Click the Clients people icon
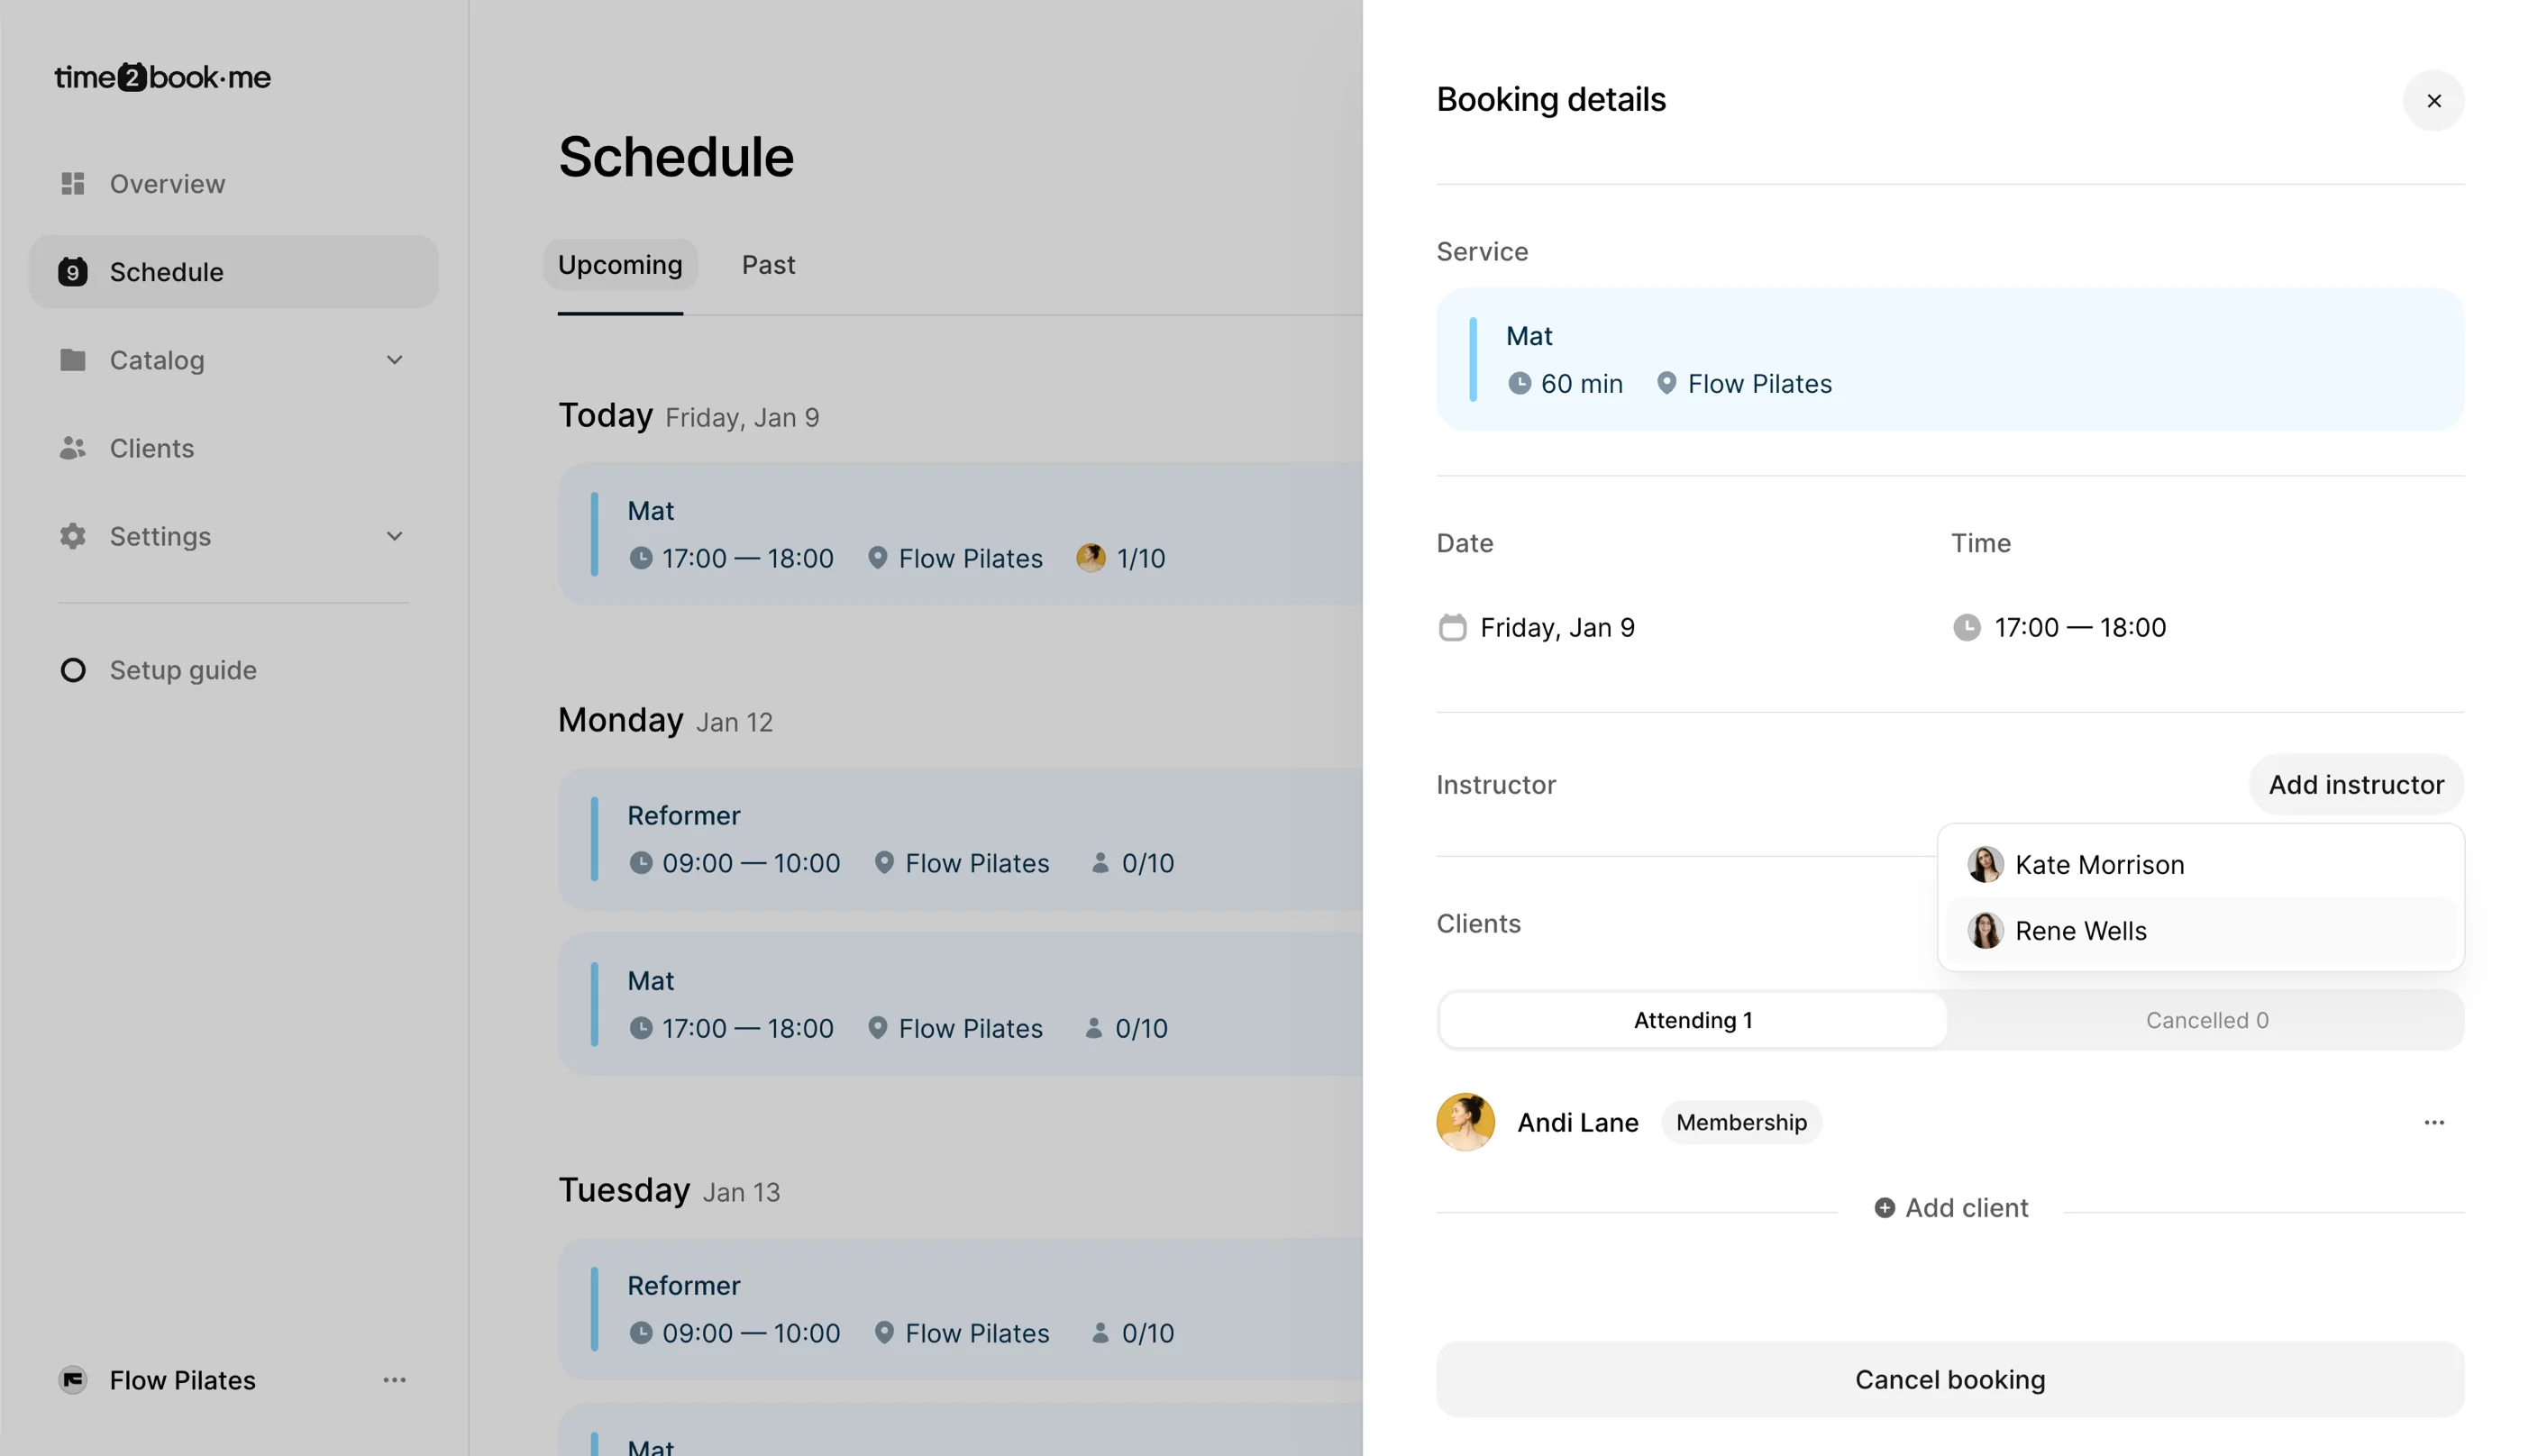 click(x=73, y=448)
